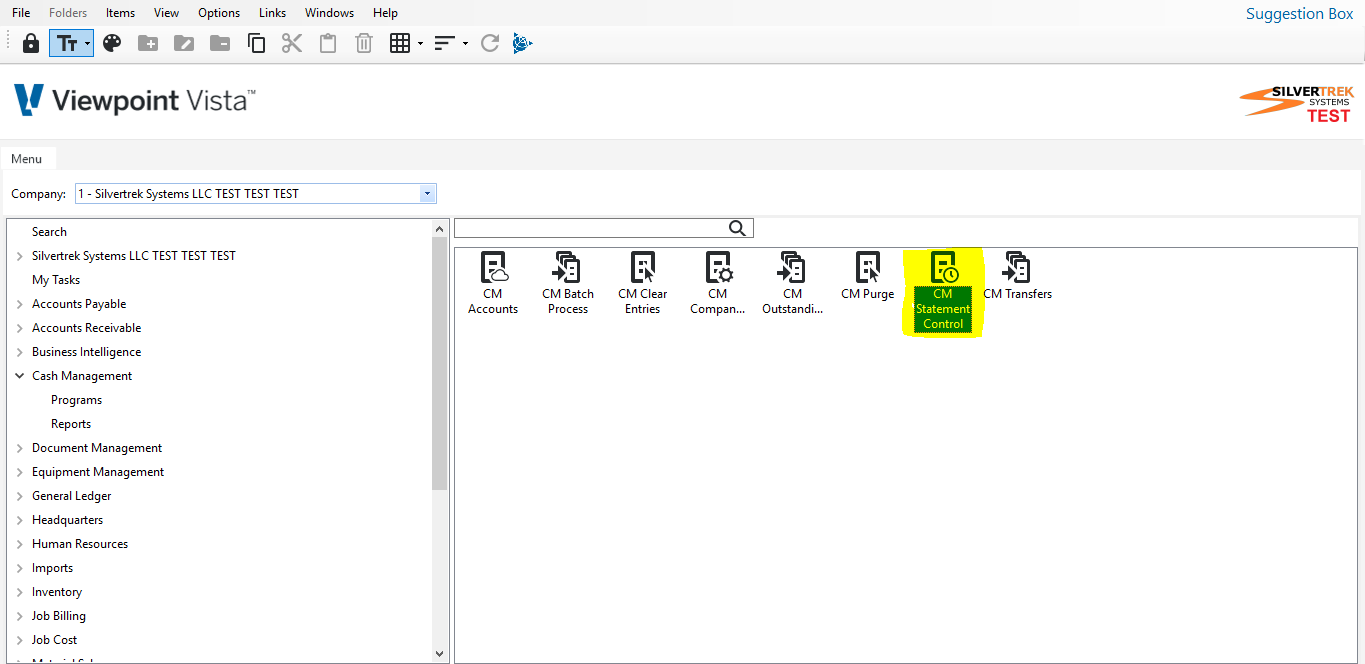Image resolution: width=1365 pixels, height=664 pixels.
Task: Toggle the text size (Tt) tool
Action: 66,43
